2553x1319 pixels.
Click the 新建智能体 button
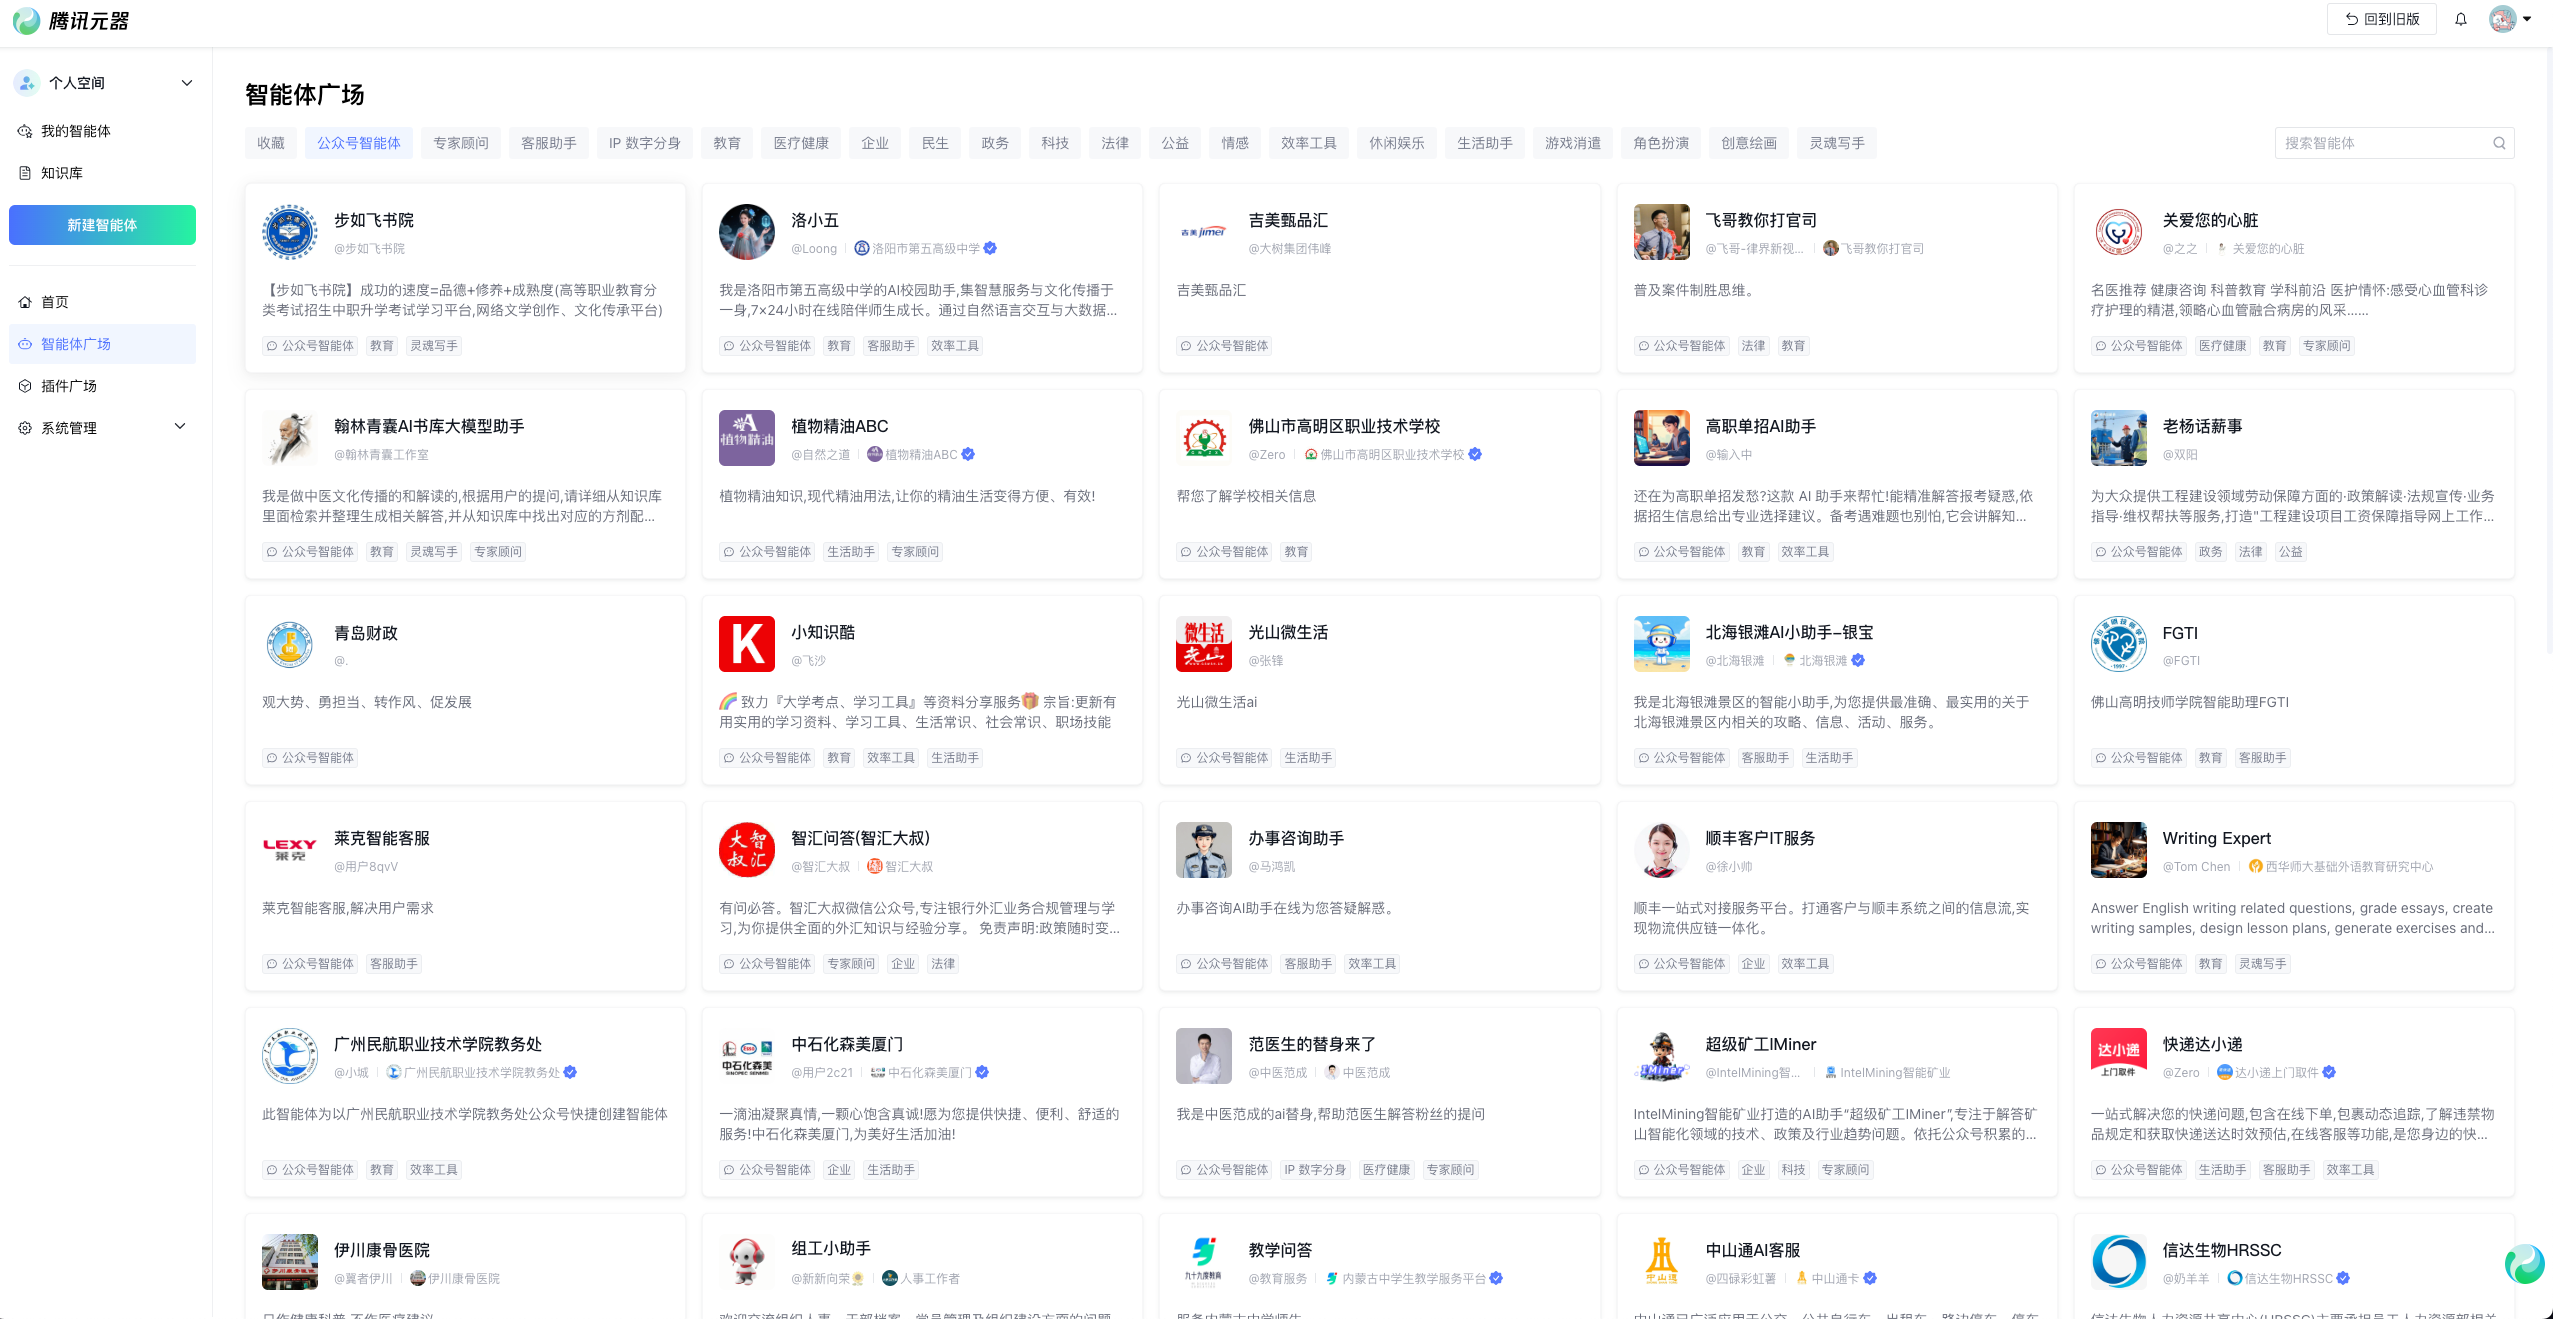[102, 225]
